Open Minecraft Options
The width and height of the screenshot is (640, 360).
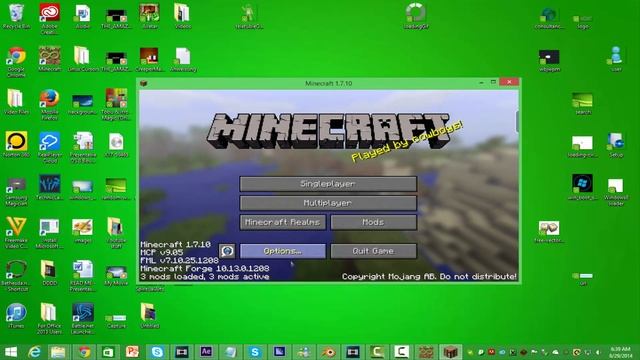click(x=282, y=251)
